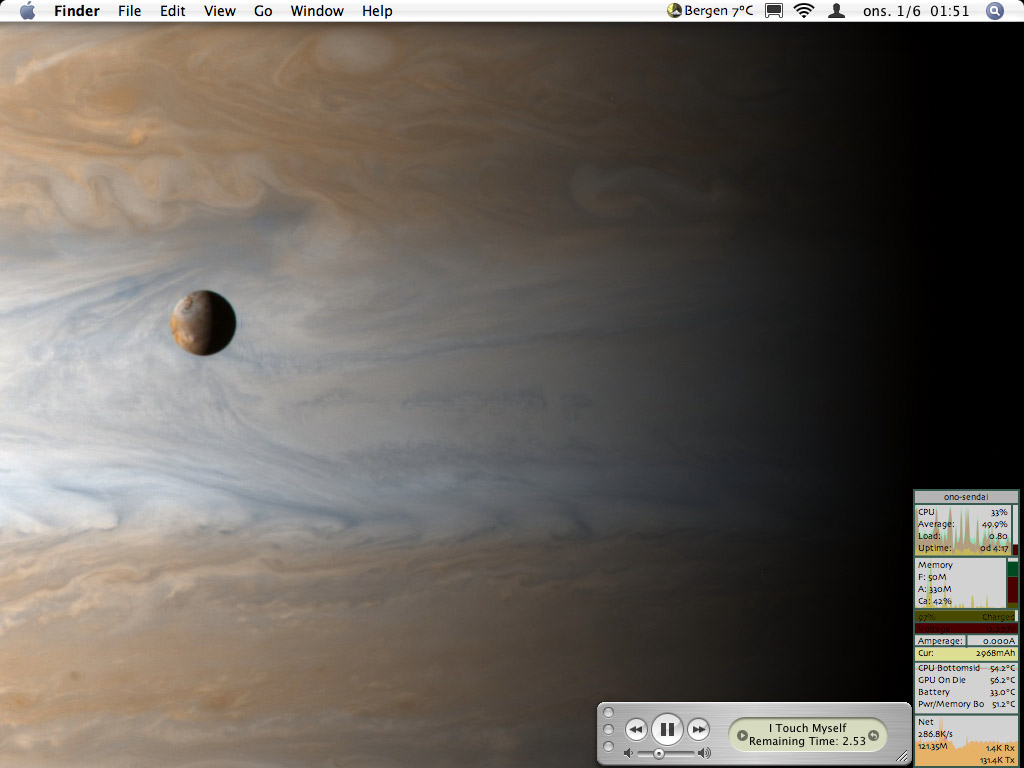The width and height of the screenshot is (1024, 768).
Task: Click the Bergen weather menu bar icon
Action: click(x=709, y=10)
